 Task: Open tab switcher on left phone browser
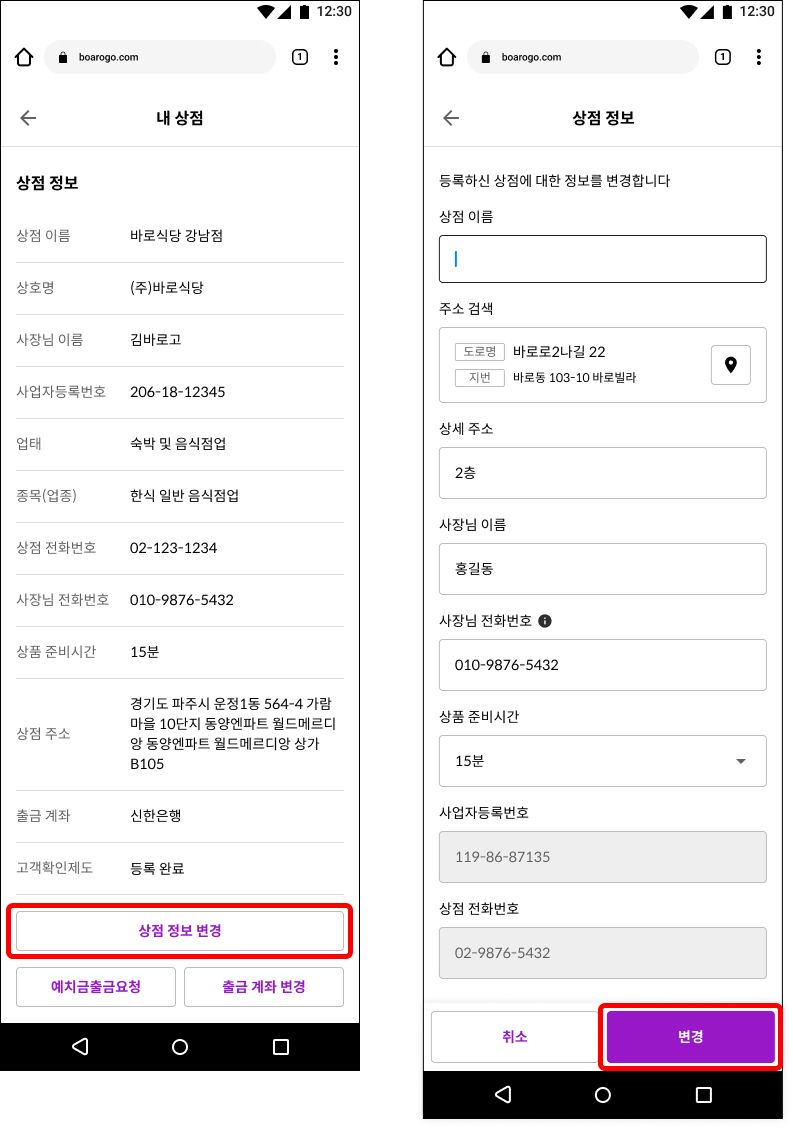[x=300, y=57]
